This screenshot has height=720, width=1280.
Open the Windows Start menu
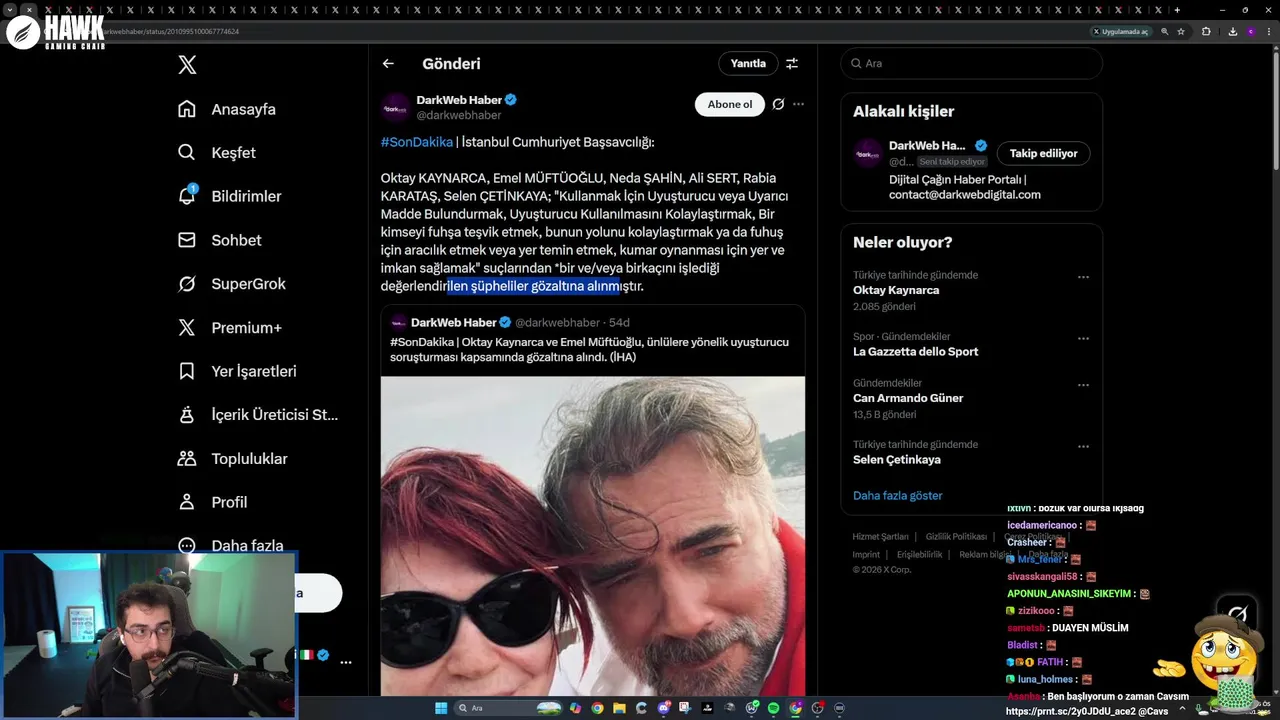click(441, 708)
